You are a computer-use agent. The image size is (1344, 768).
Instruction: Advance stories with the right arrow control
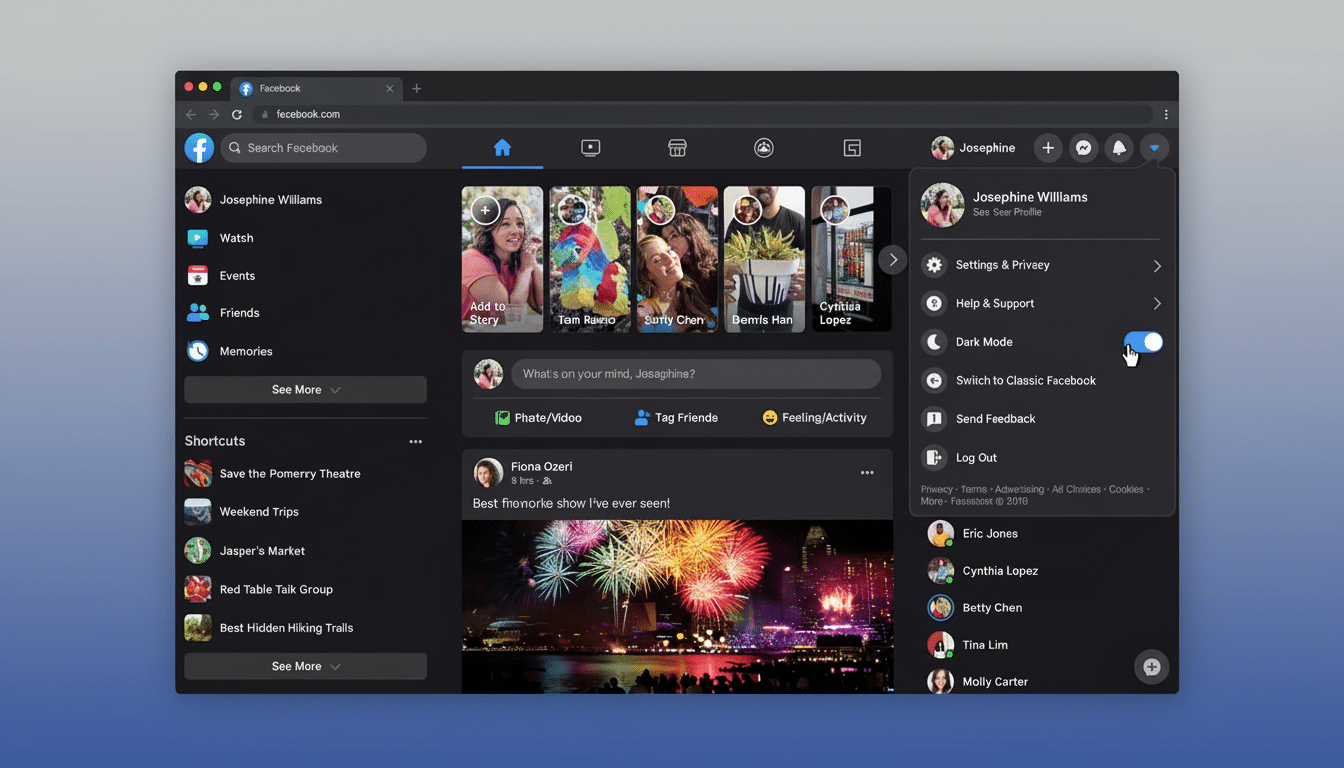click(892, 259)
